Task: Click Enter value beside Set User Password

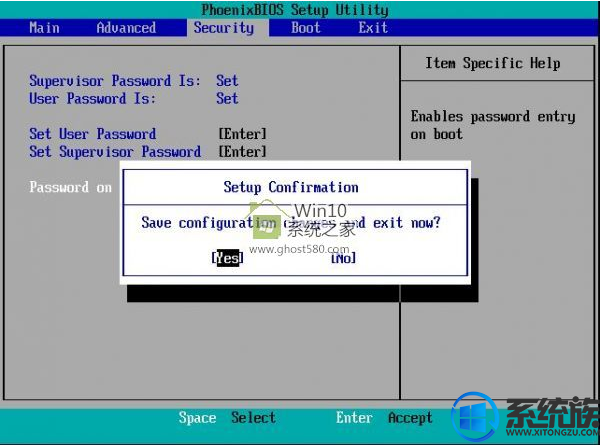Action: pos(242,134)
